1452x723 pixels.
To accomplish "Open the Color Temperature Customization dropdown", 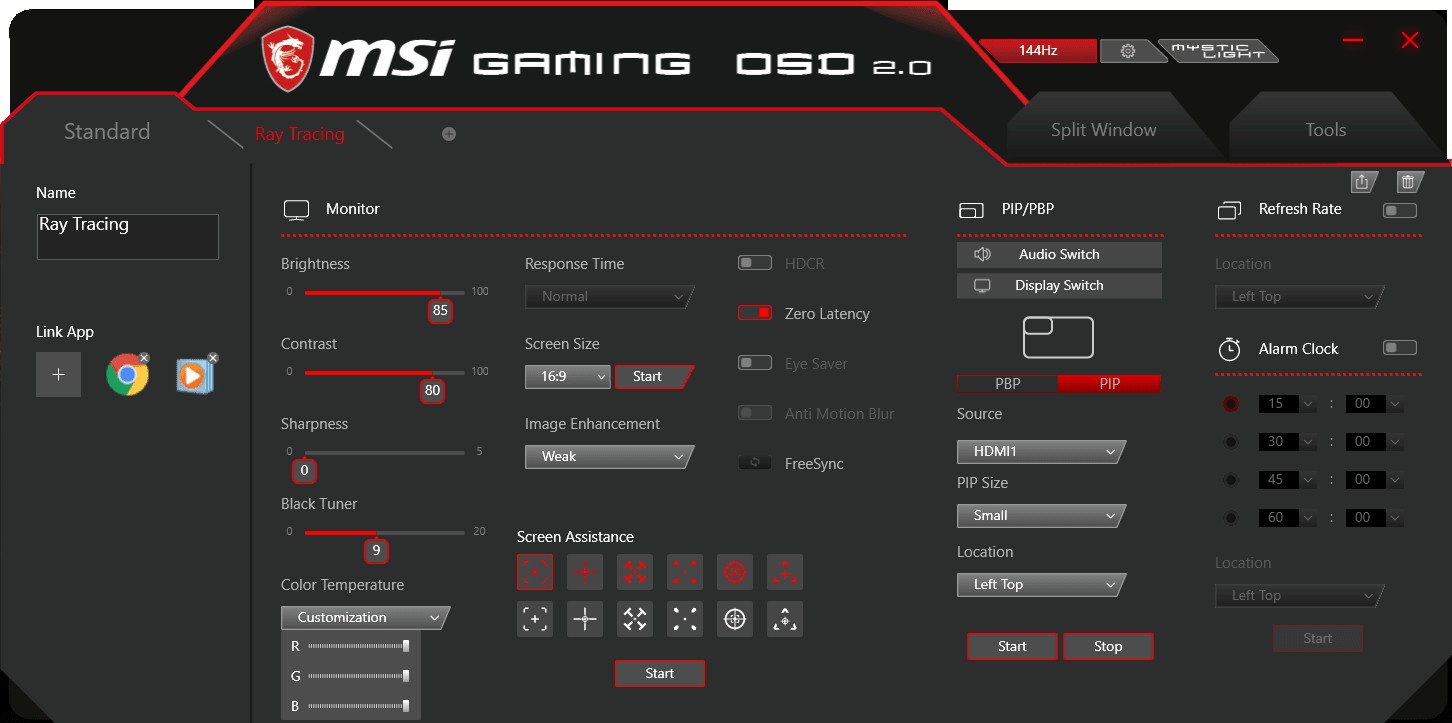I will pos(365,618).
